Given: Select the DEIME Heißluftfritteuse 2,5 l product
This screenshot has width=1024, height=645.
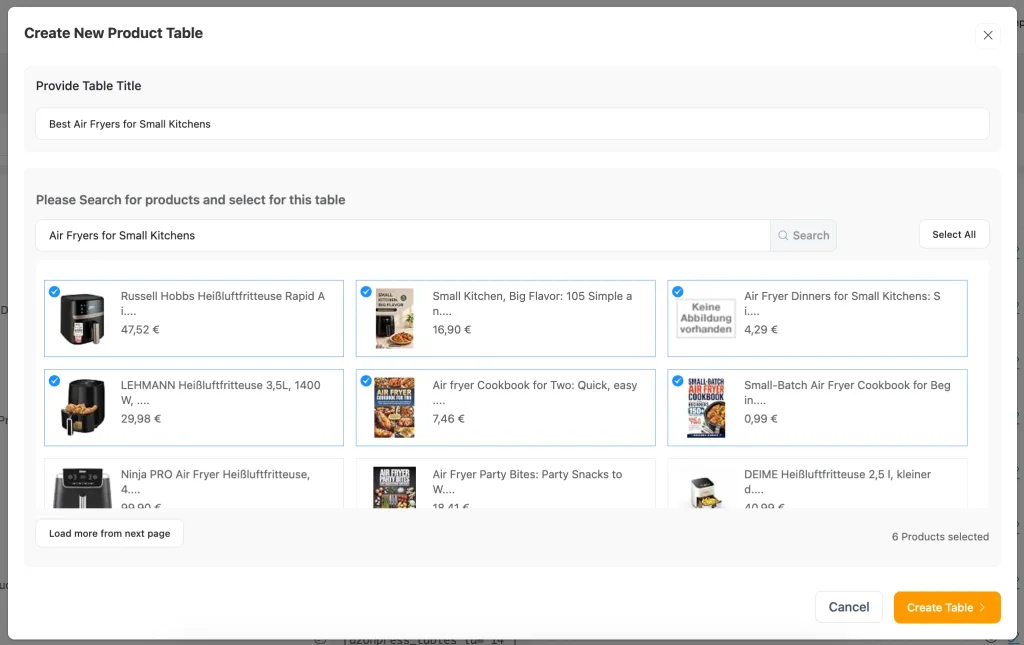Looking at the screenshot, I should [817, 484].
